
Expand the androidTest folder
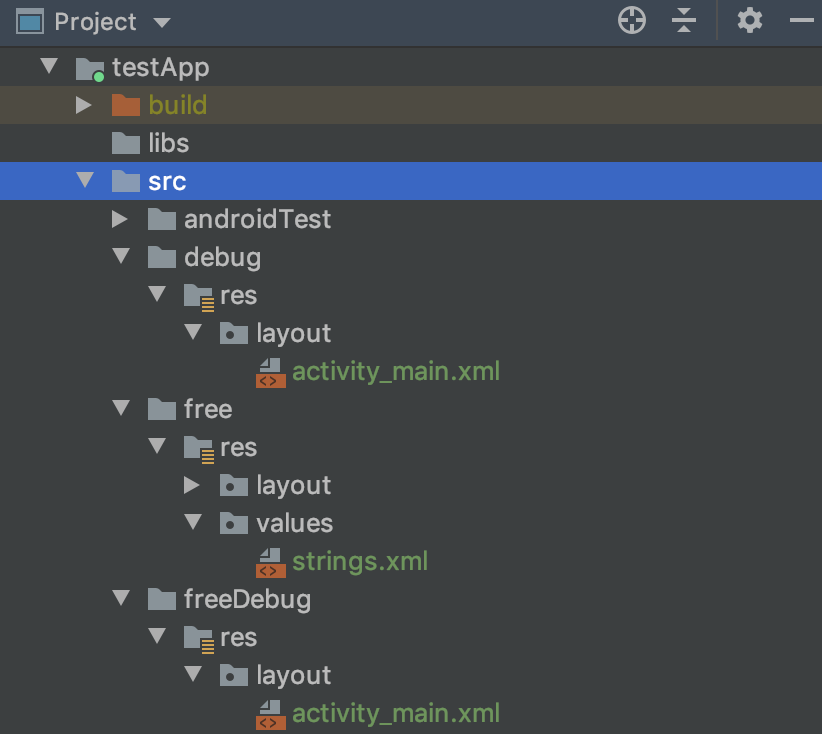pos(120,219)
